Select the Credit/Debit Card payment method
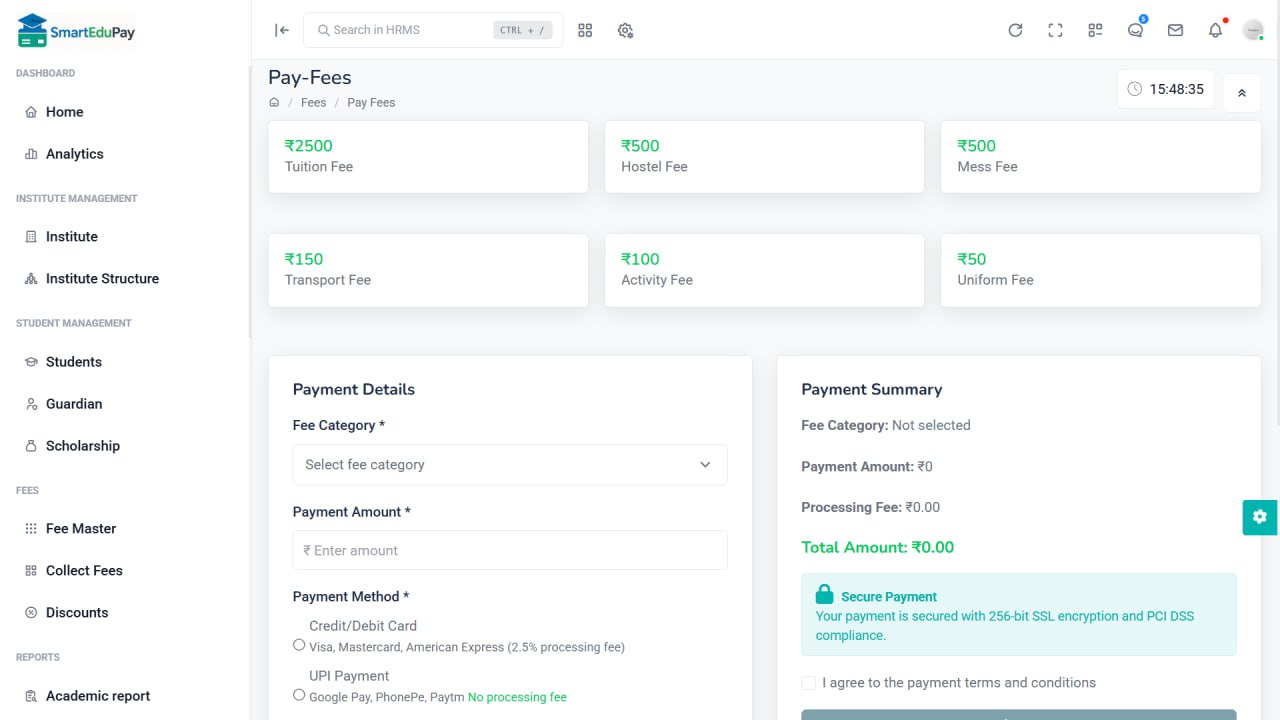The width and height of the screenshot is (1280, 720). click(299, 645)
